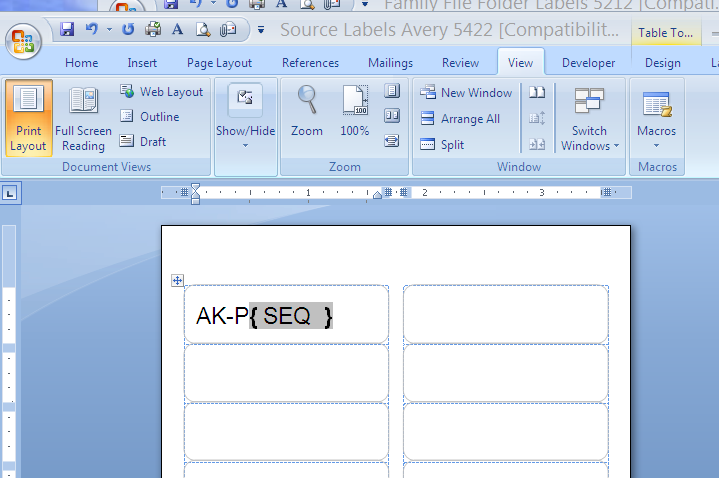Screen dimensions: 719x478
Task: Switch to Web Layout view
Action: (161, 92)
